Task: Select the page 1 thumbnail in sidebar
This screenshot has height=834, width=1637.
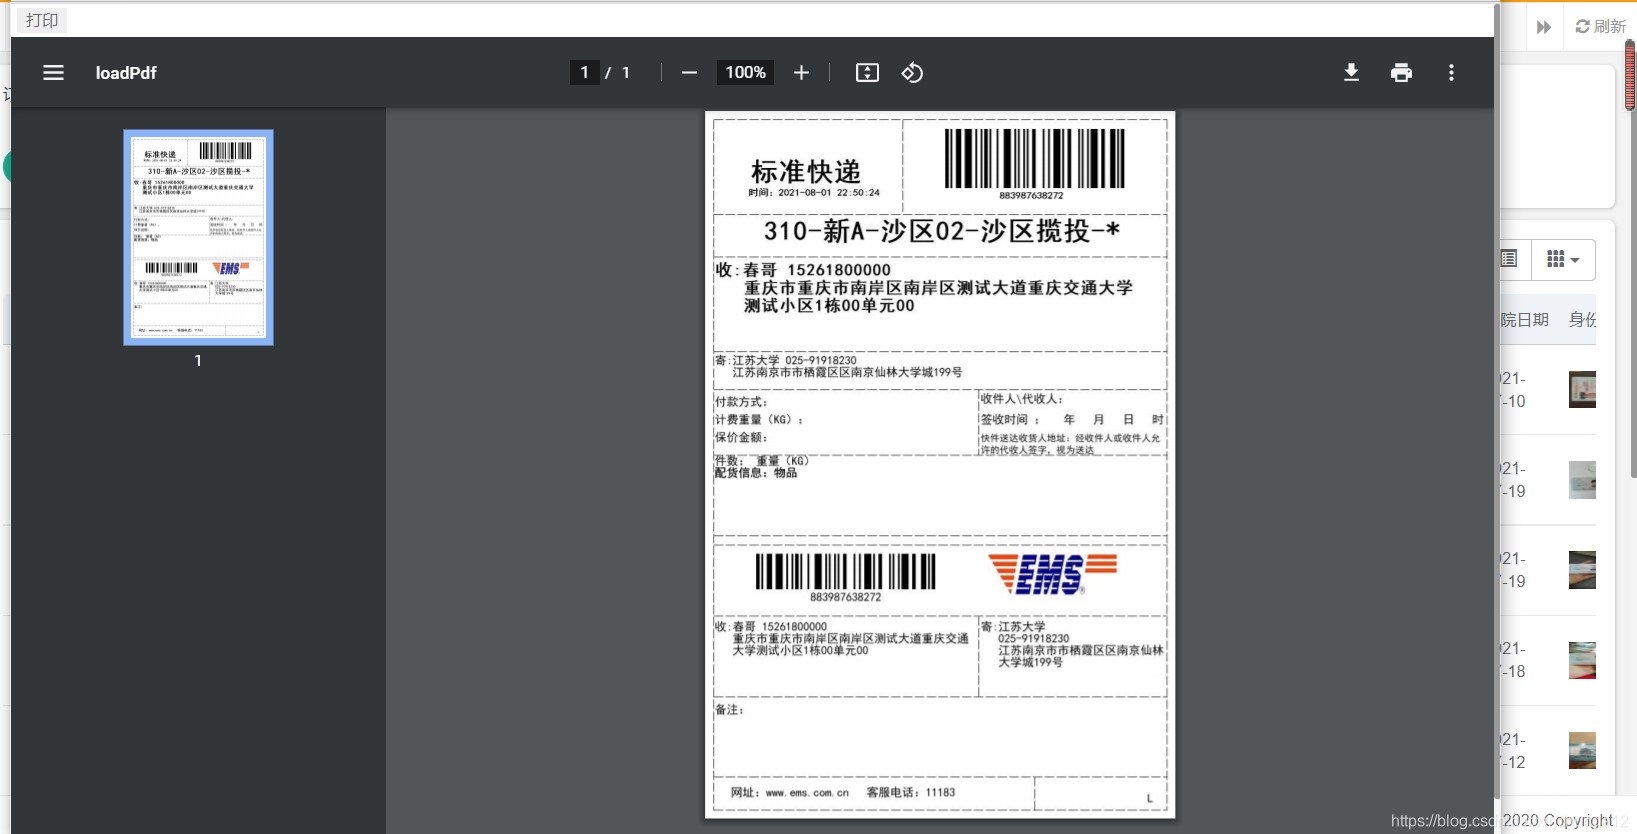Action: coord(198,237)
